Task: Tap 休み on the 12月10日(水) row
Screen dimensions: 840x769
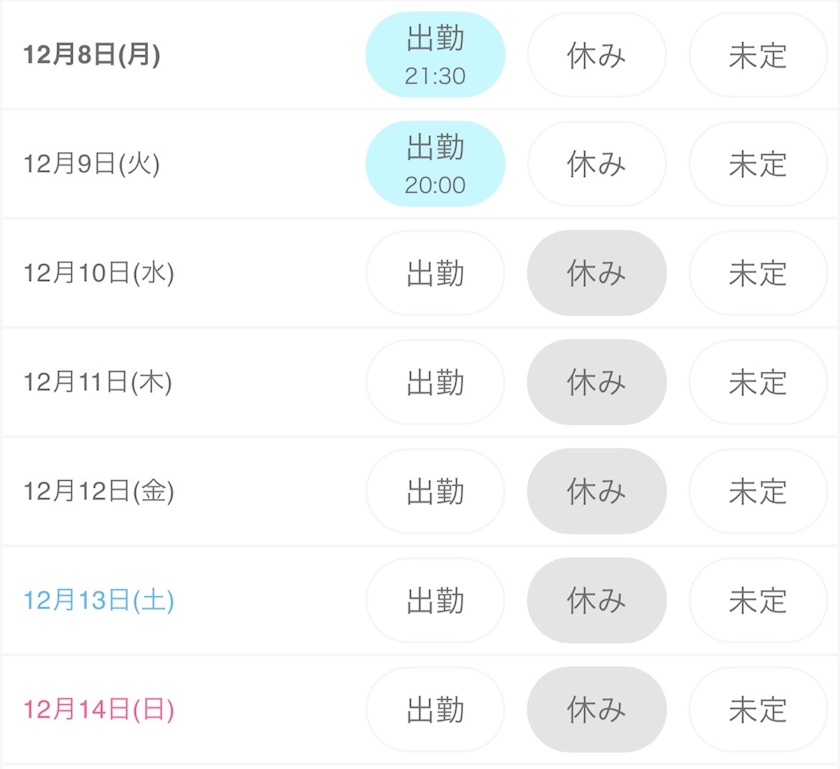Action: (596, 273)
